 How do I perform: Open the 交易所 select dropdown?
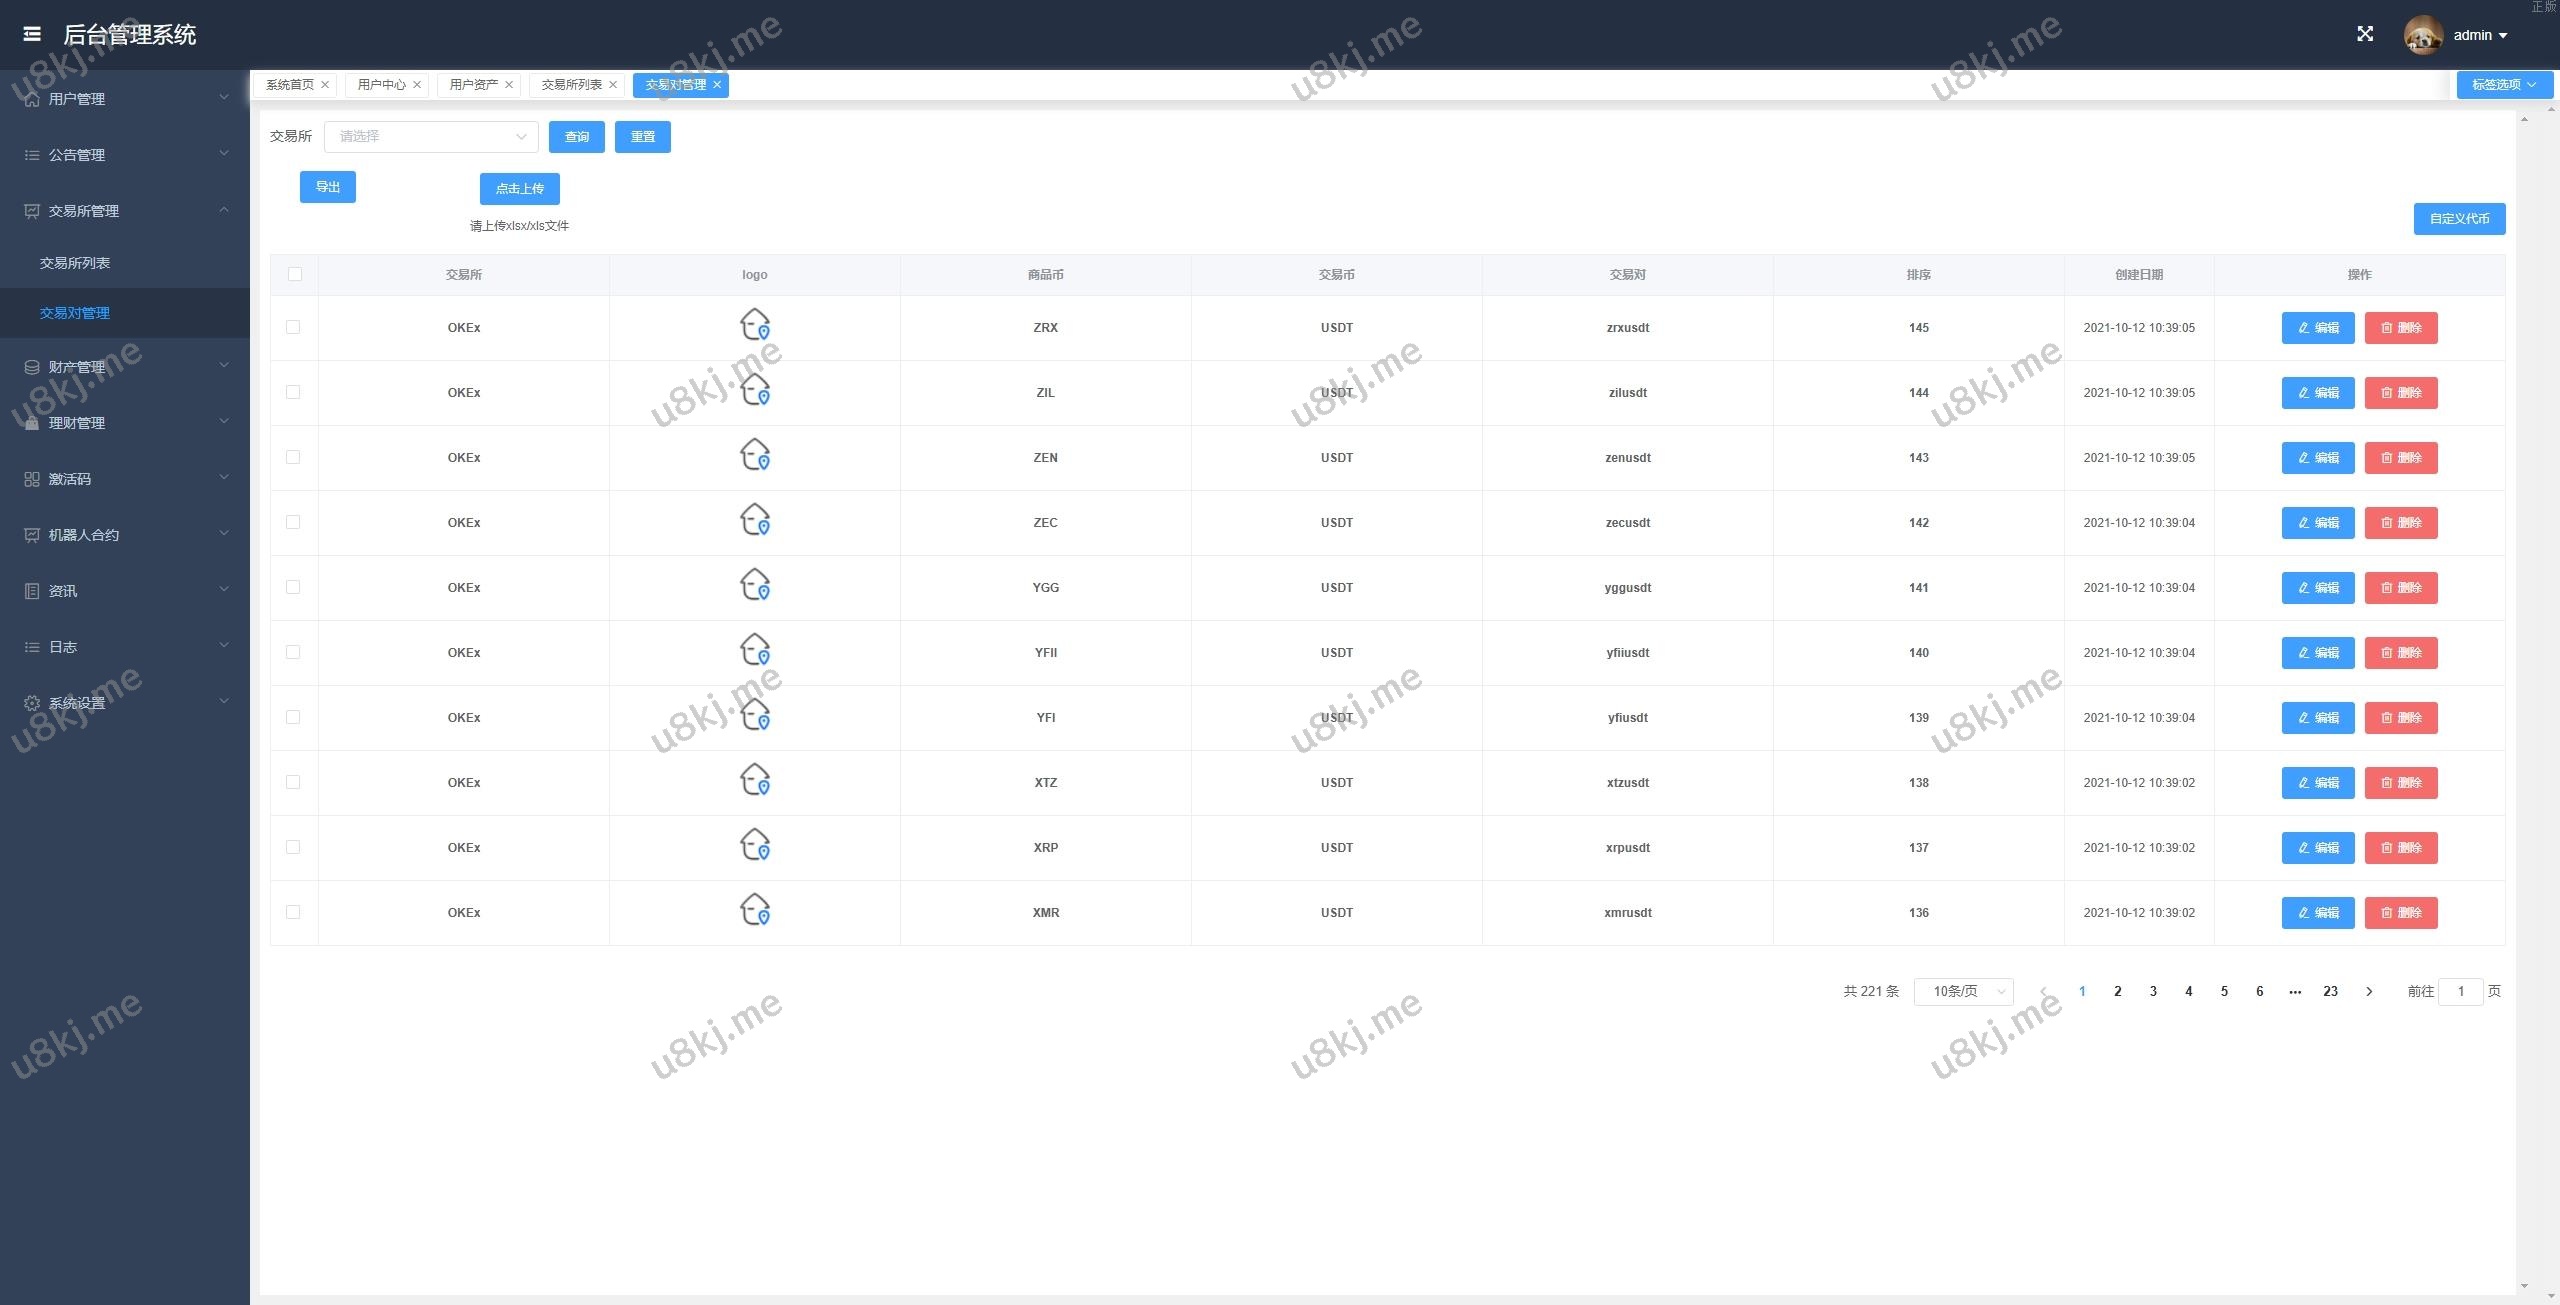click(431, 137)
